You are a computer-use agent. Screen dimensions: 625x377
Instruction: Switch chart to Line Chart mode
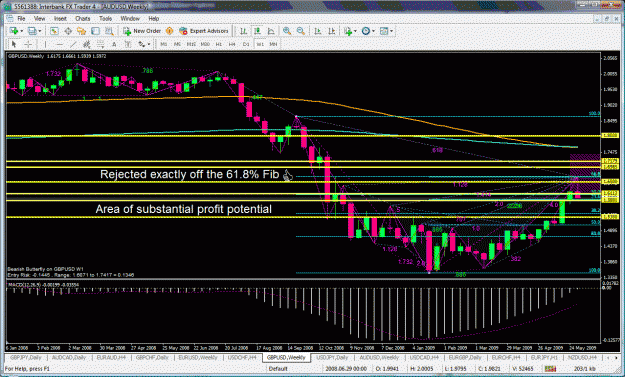pyautogui.click(x=271, y=31)
